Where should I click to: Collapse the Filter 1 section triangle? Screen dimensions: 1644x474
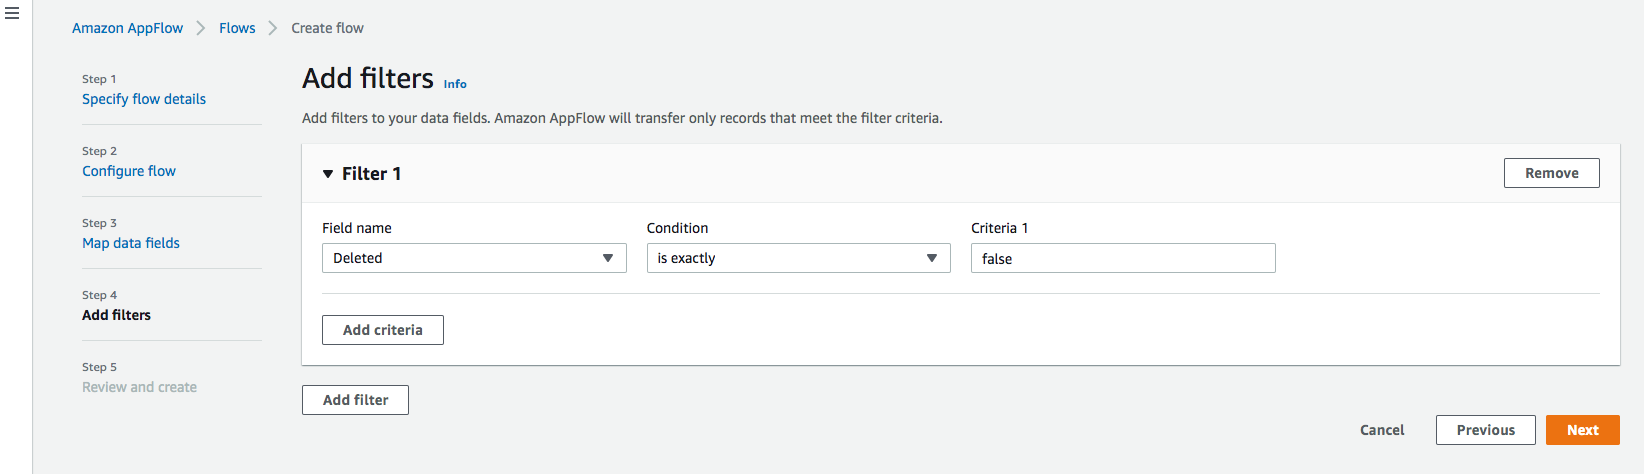pos(328,174)
